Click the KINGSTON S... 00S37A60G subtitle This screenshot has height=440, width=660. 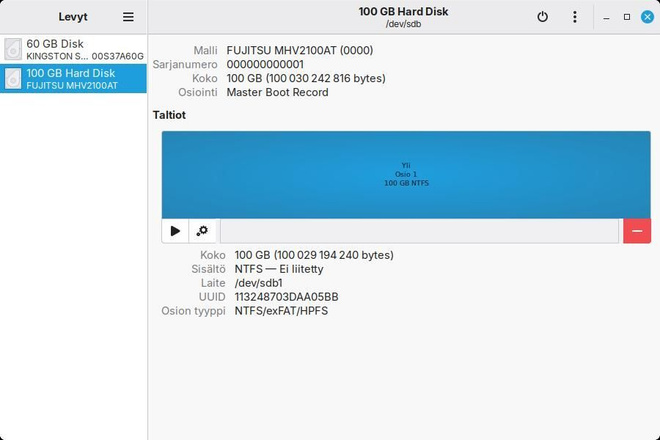tap(85, 56)
